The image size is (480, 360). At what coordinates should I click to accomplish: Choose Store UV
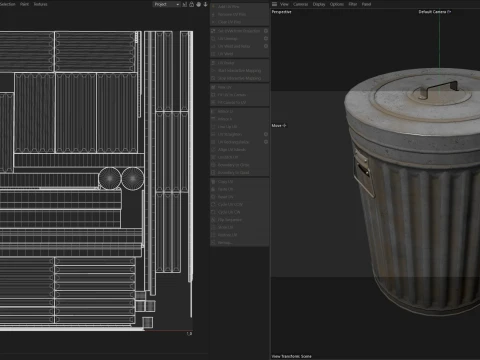[x=240, y=227]
